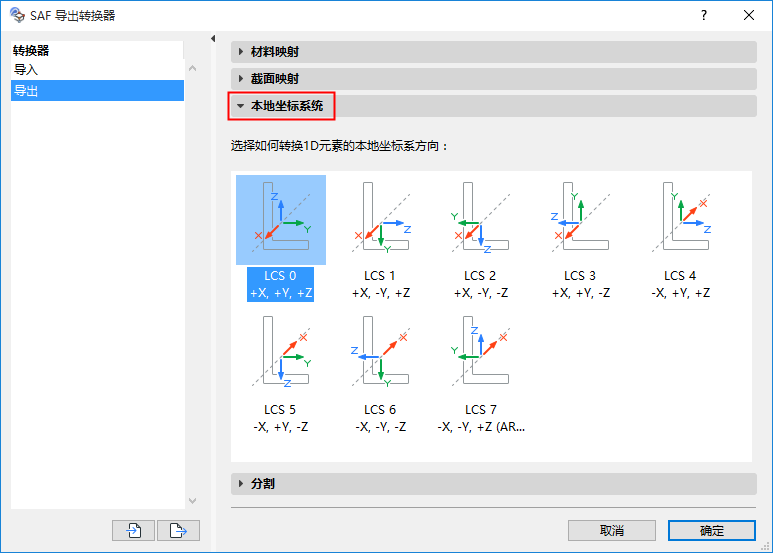Click the LCS 6 -X, -Y, -Z label
Viewport: 773px width, 553px height.
coord(381,418)
